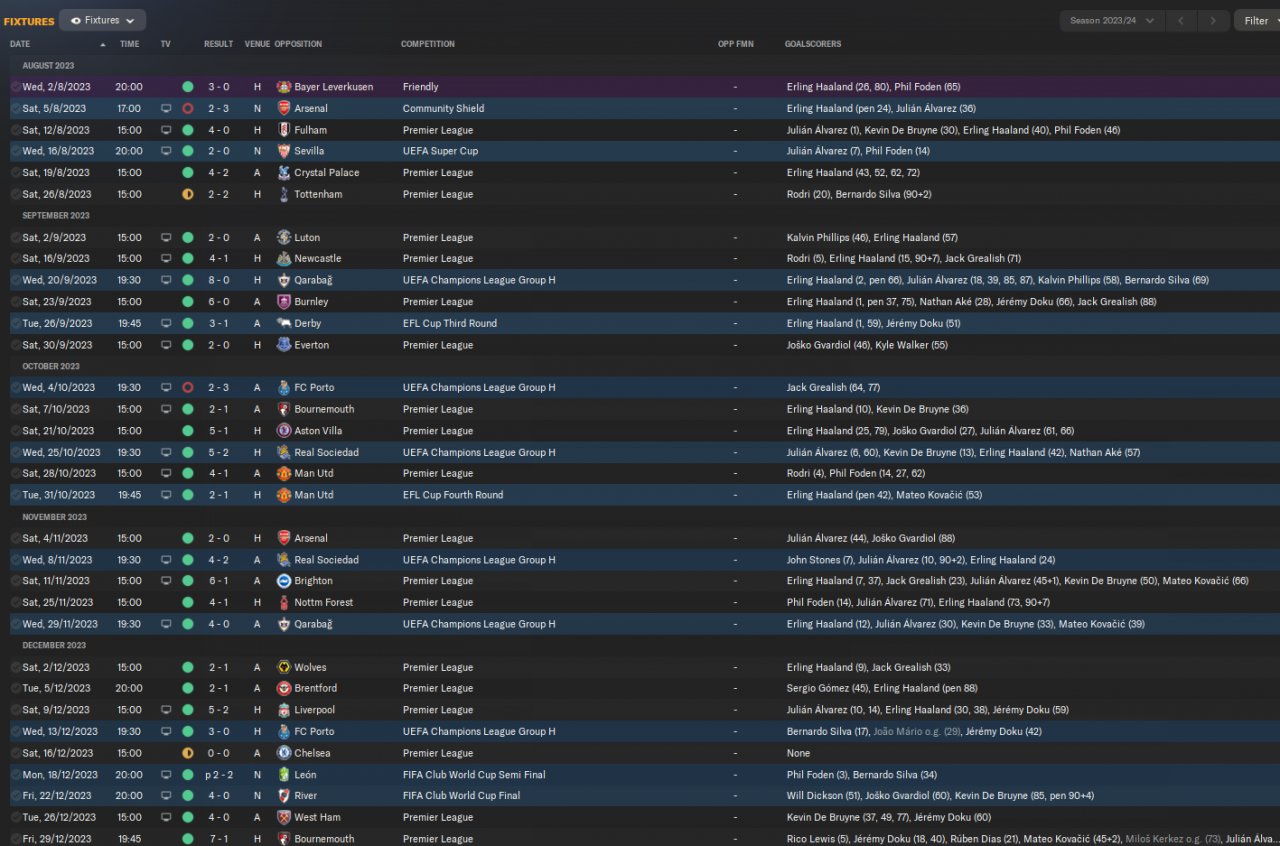Open the Bournemouth link in the 7/10/2023 row

click(x=324, y=409)
